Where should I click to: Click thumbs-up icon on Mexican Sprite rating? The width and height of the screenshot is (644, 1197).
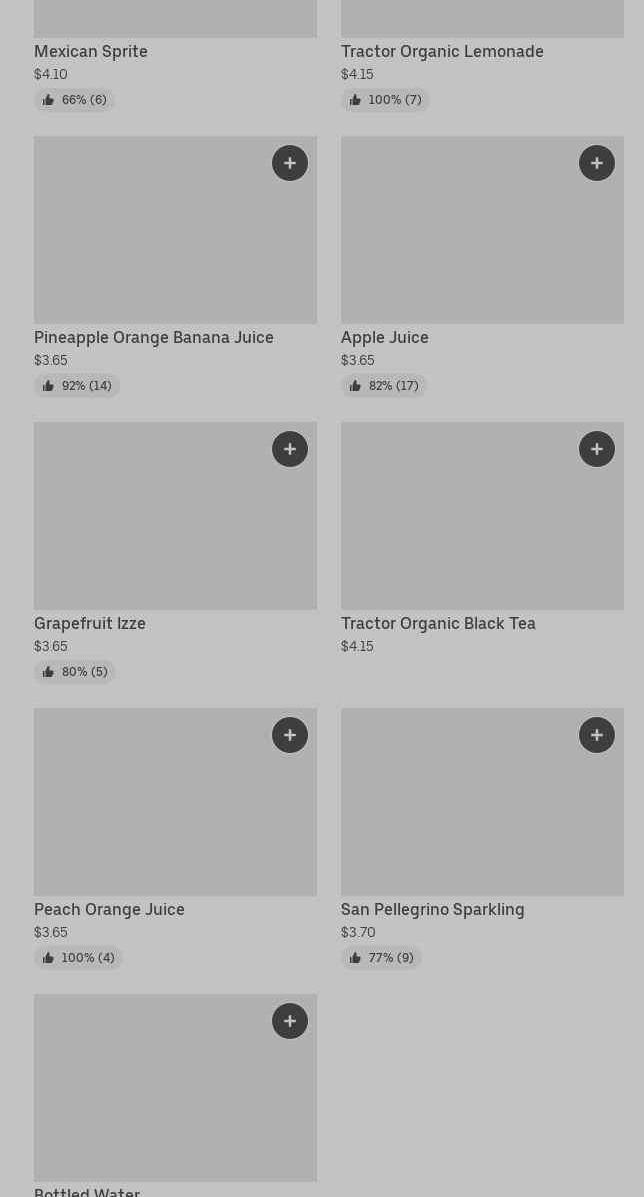pos(48,100)
